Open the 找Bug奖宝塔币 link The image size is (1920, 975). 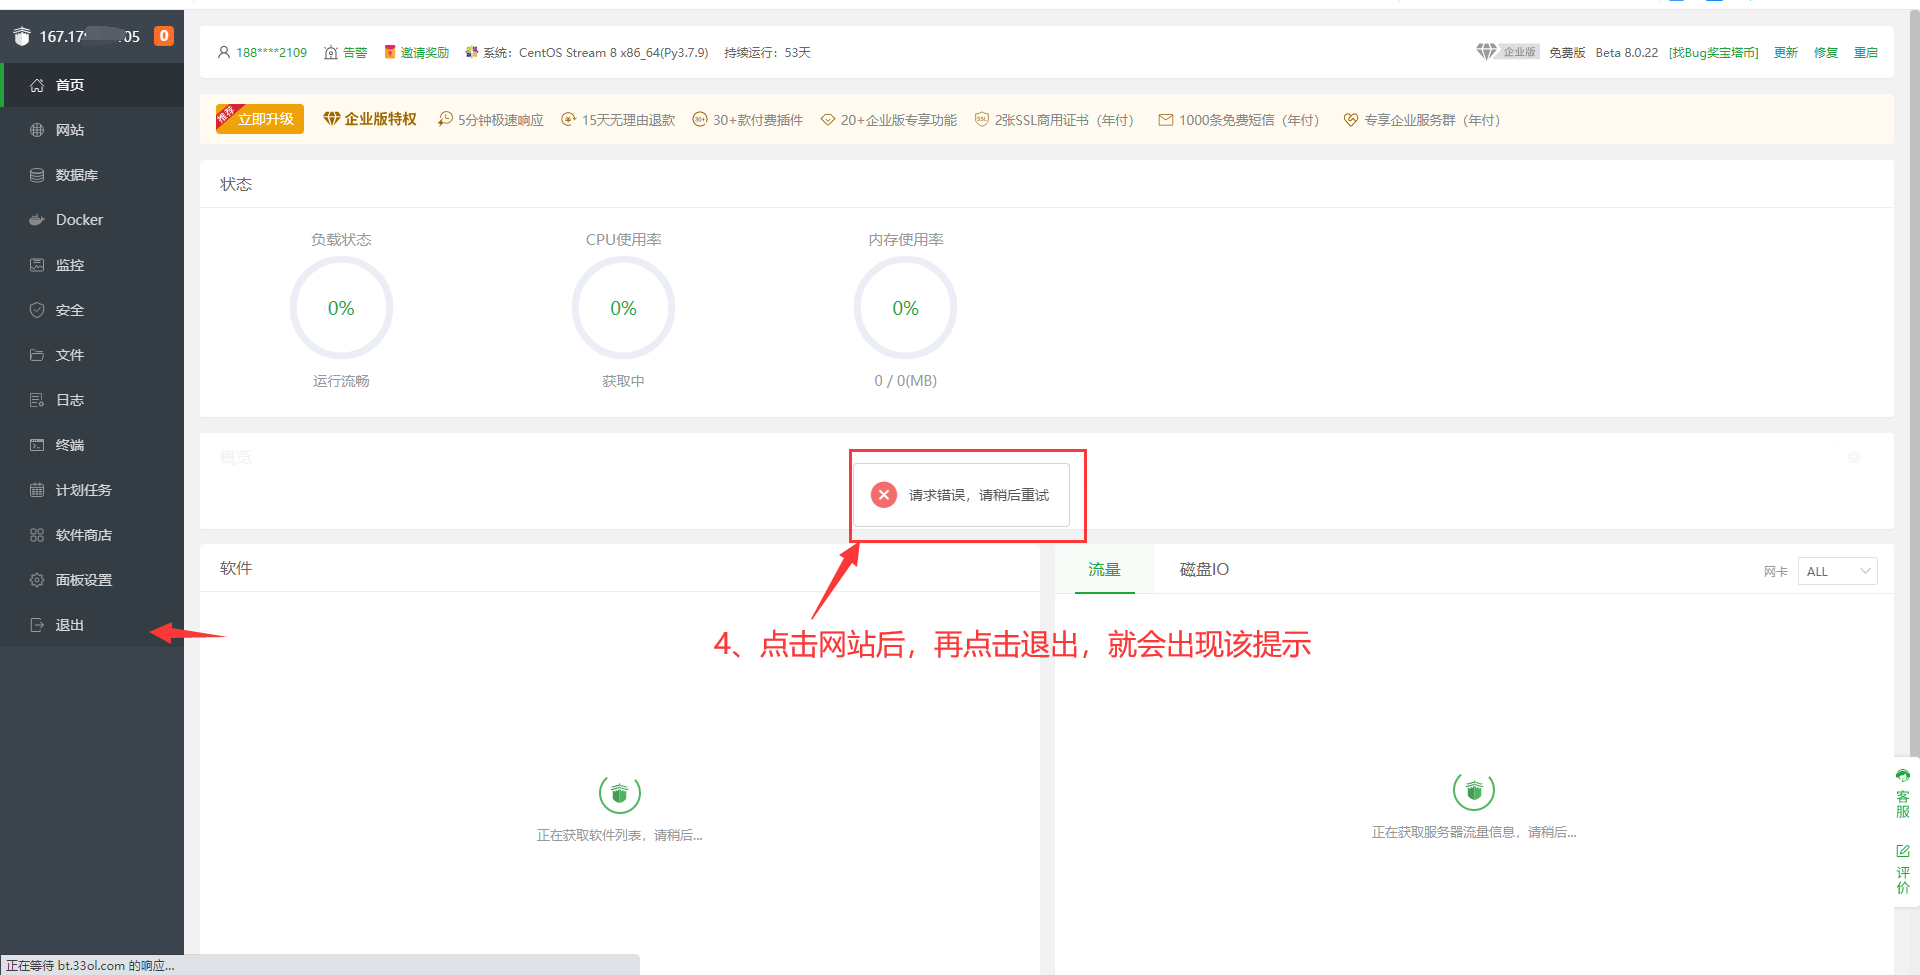coord(1713,52)
